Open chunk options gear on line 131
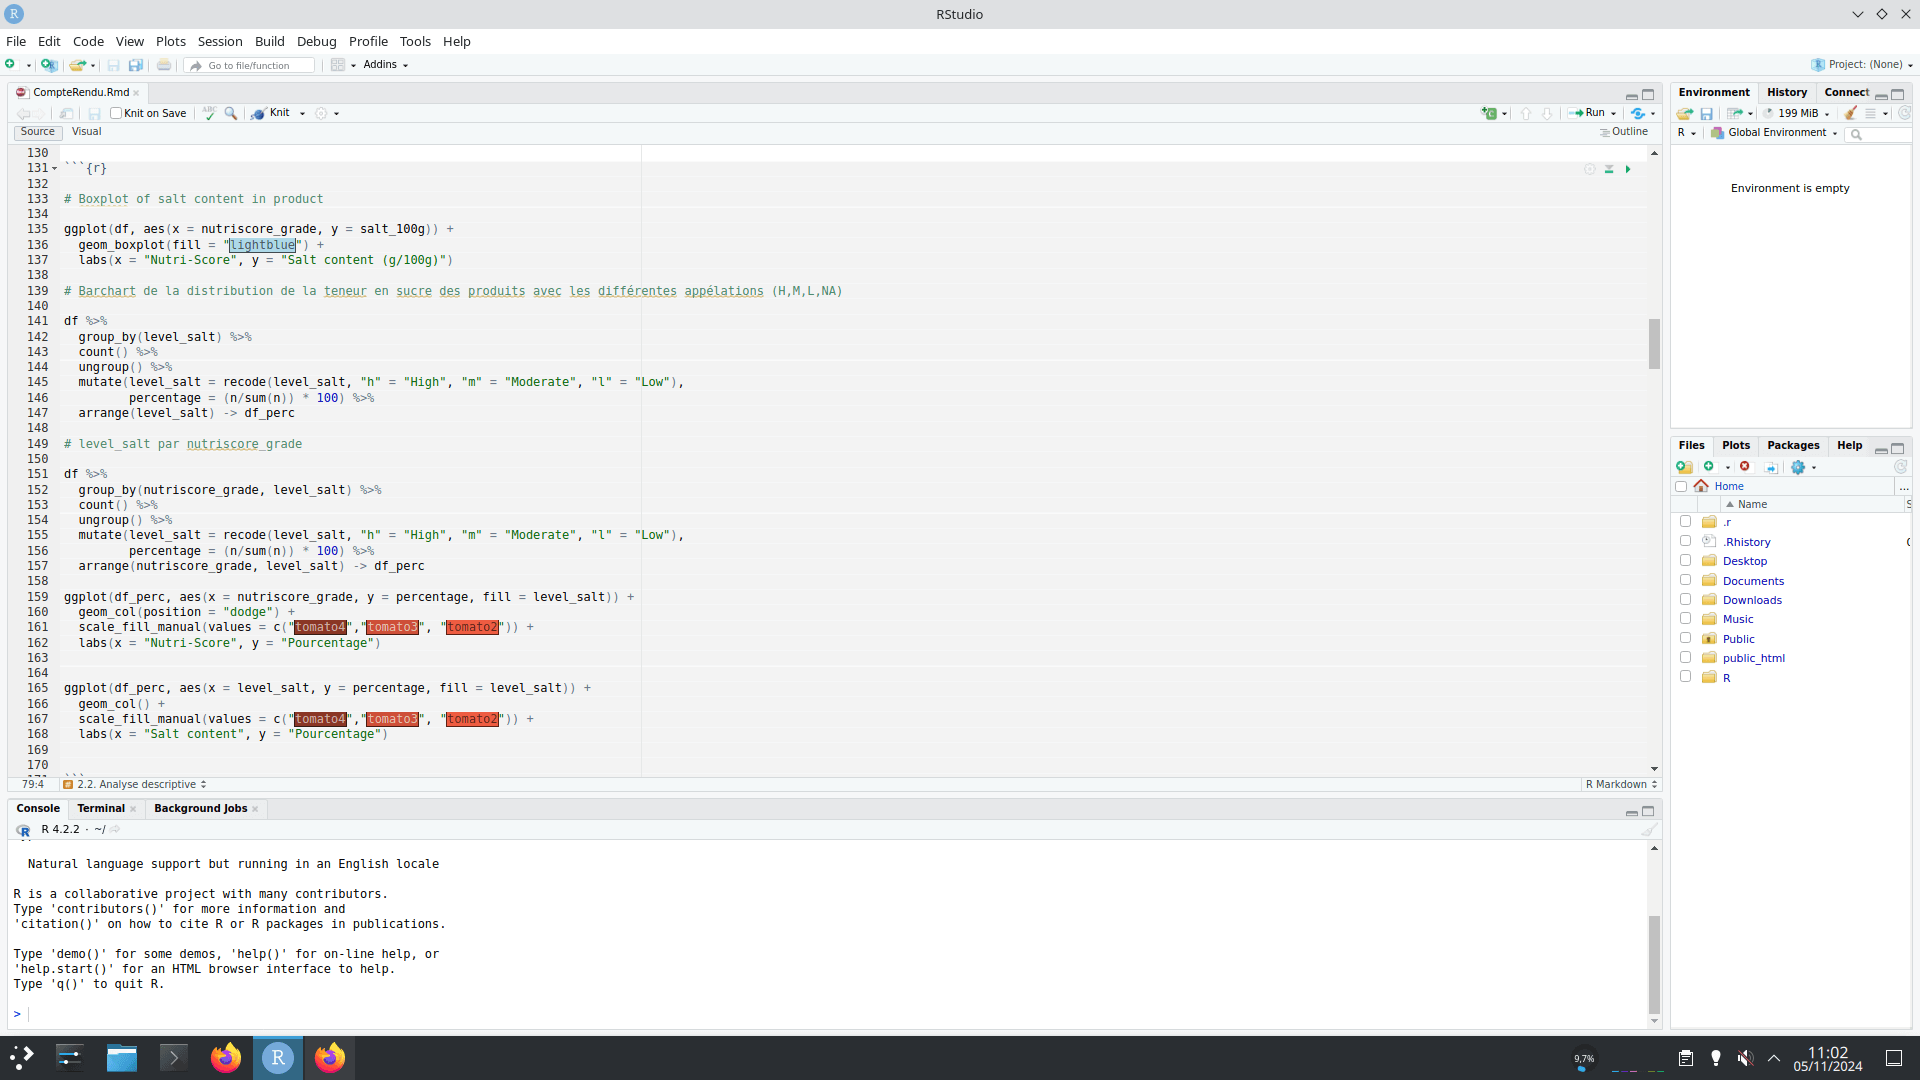The image size is (1920, 1080). (x=1590, y=170)
